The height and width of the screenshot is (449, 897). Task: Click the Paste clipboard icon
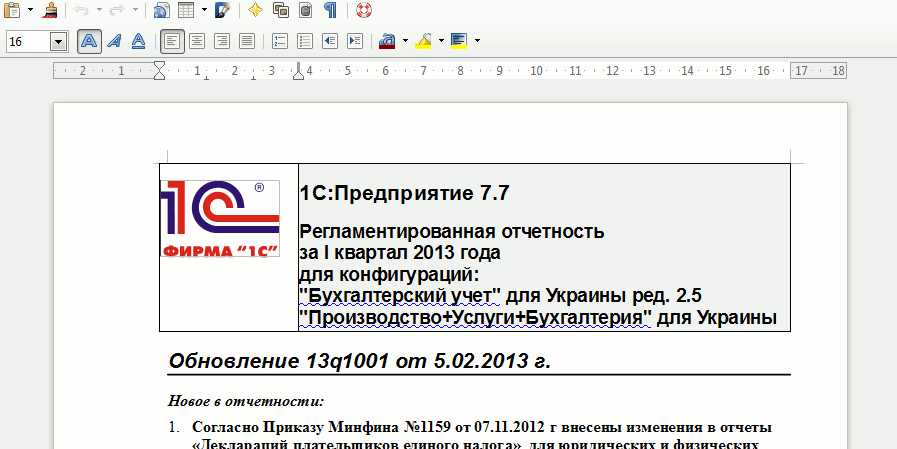[x=12, y=10]
